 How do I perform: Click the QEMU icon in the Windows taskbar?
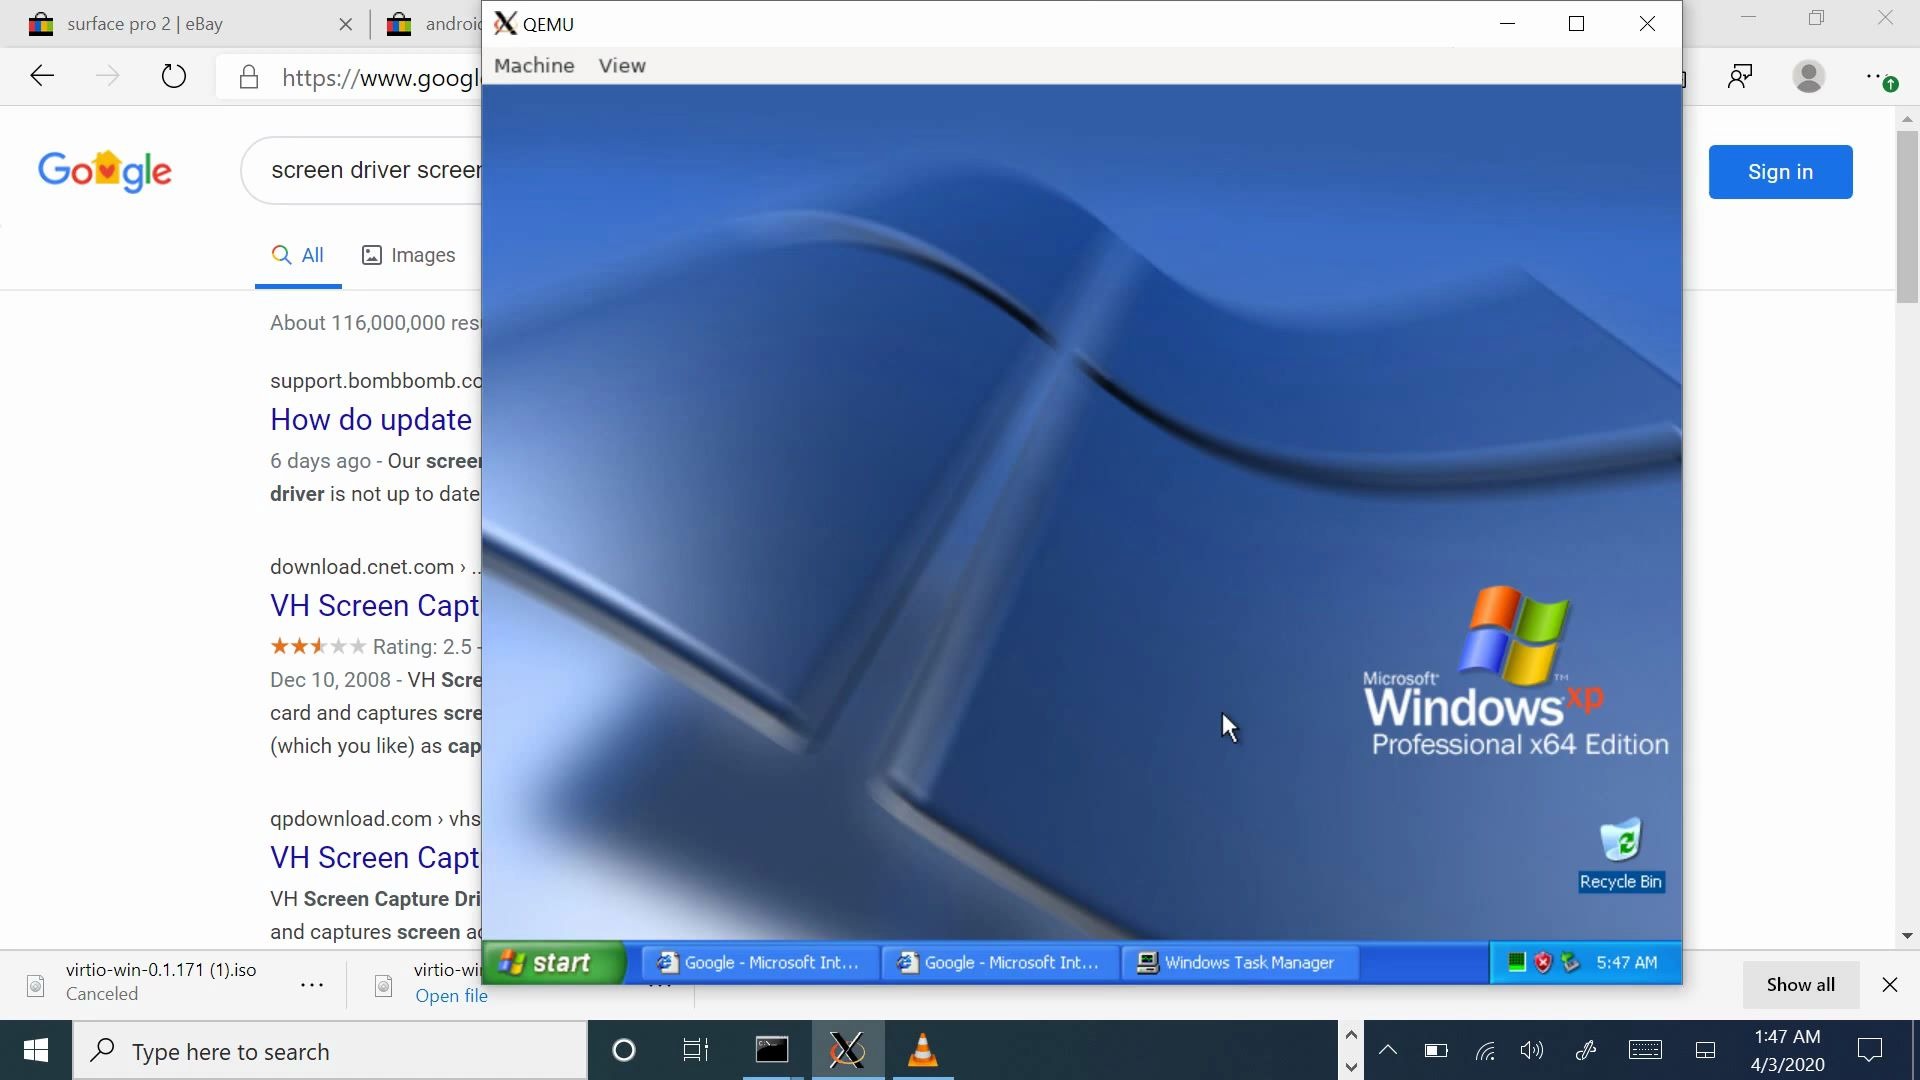[847, 1050]
